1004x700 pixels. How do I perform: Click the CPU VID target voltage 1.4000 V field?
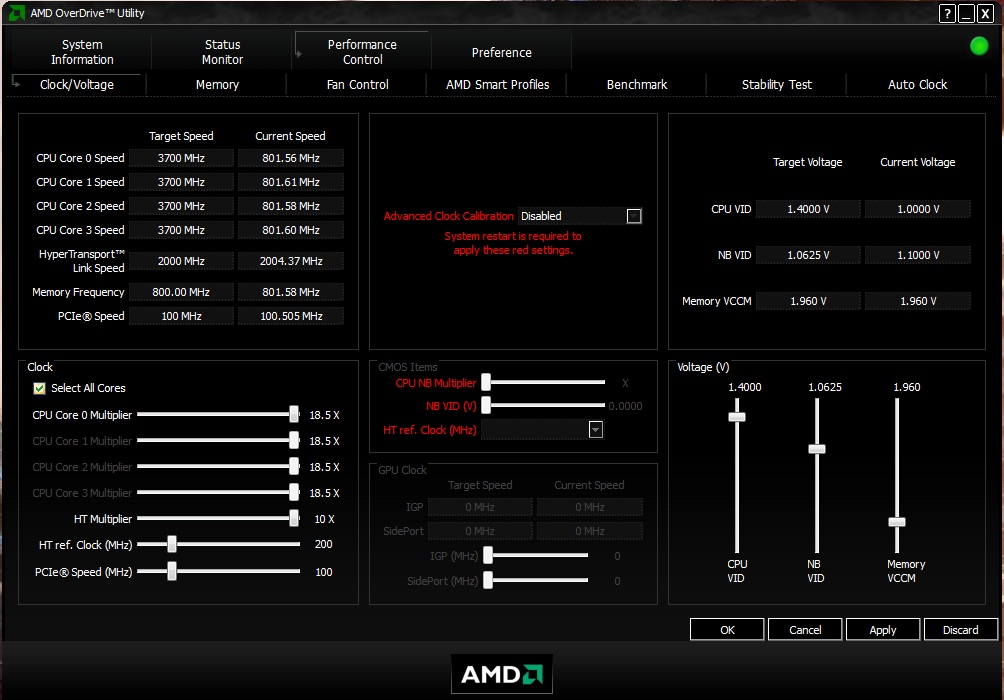tap(808, 209)
